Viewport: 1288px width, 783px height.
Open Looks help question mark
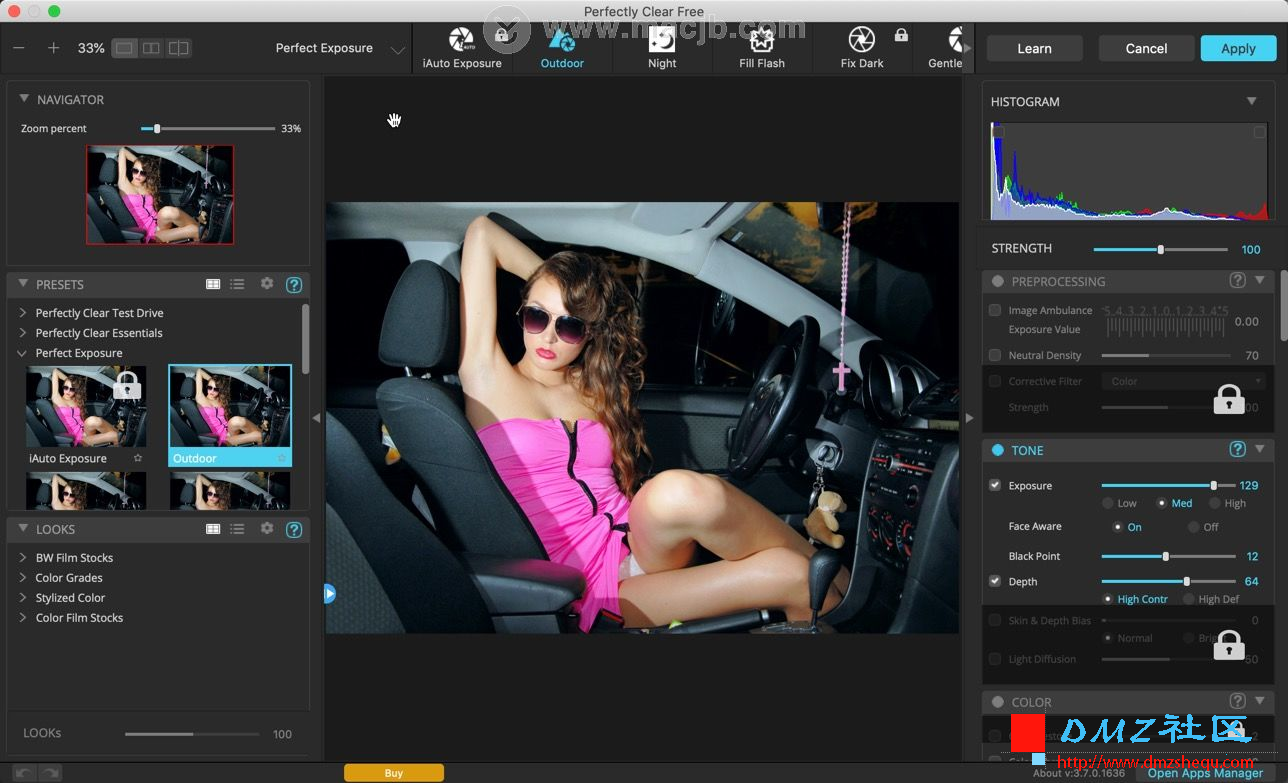tap(294, 530)
